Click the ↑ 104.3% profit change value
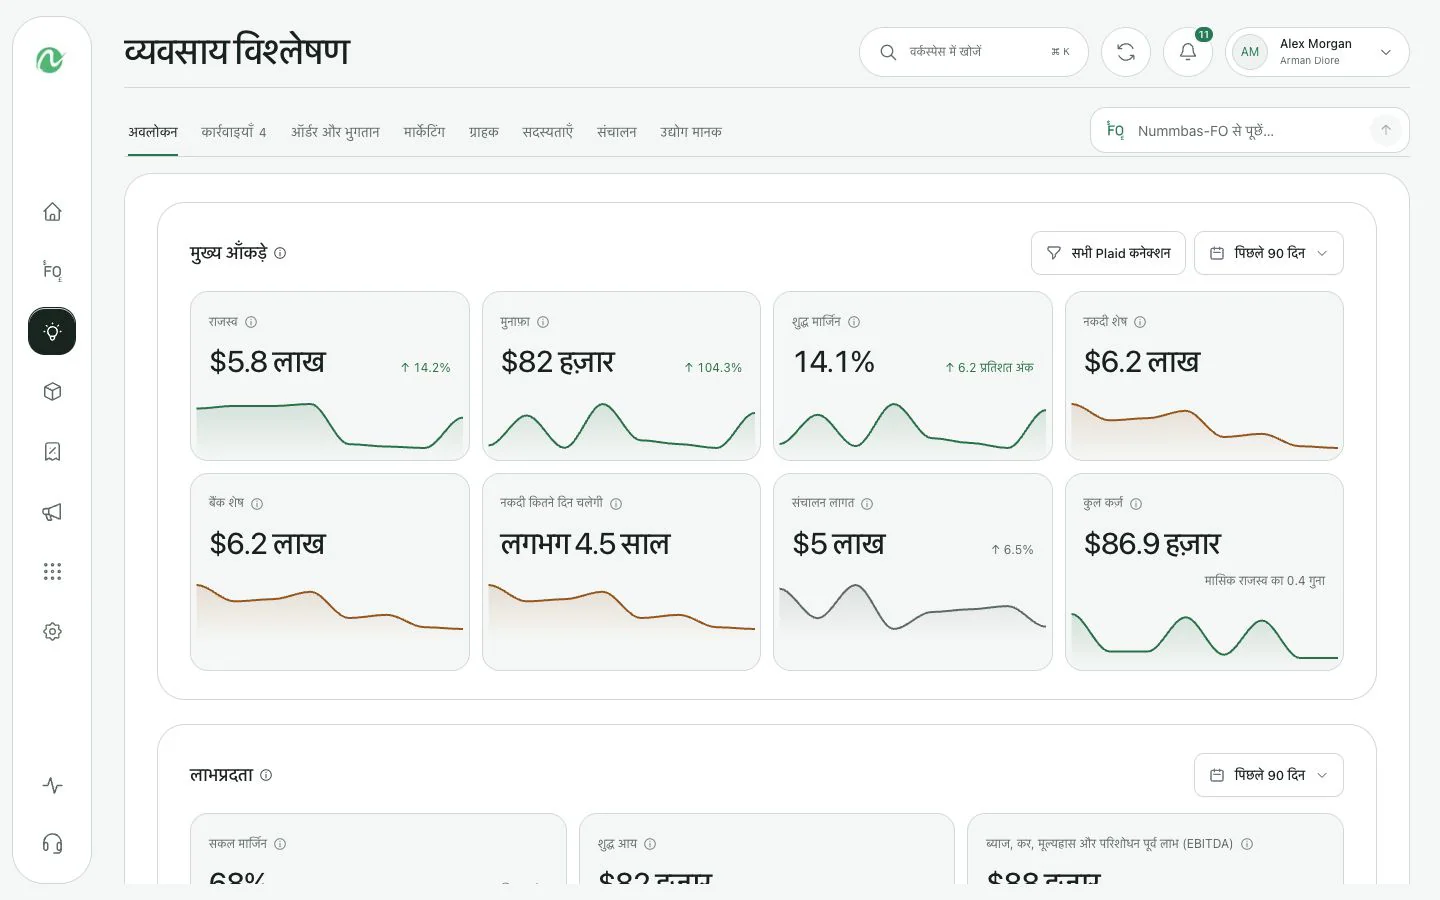 [x=713, y=368]
